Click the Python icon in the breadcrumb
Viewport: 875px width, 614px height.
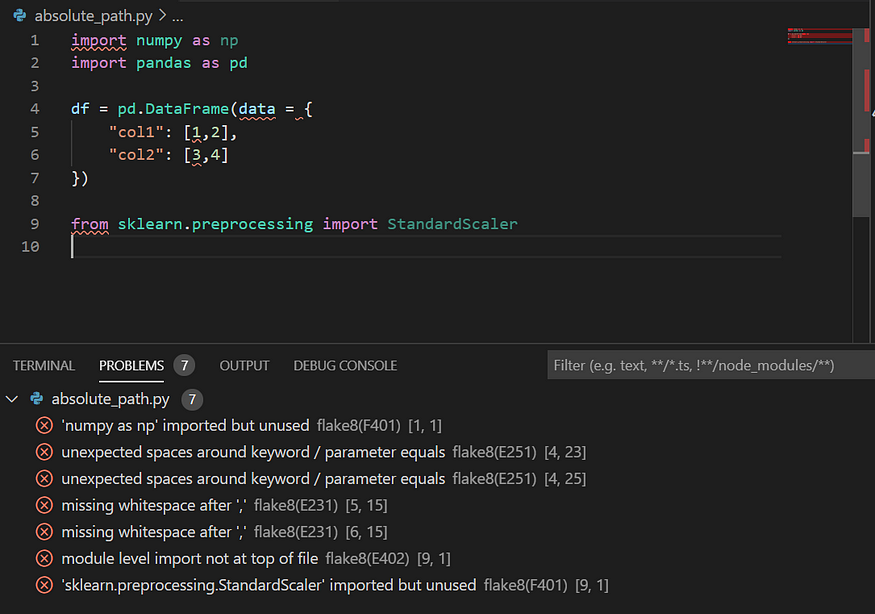[20, 16]
